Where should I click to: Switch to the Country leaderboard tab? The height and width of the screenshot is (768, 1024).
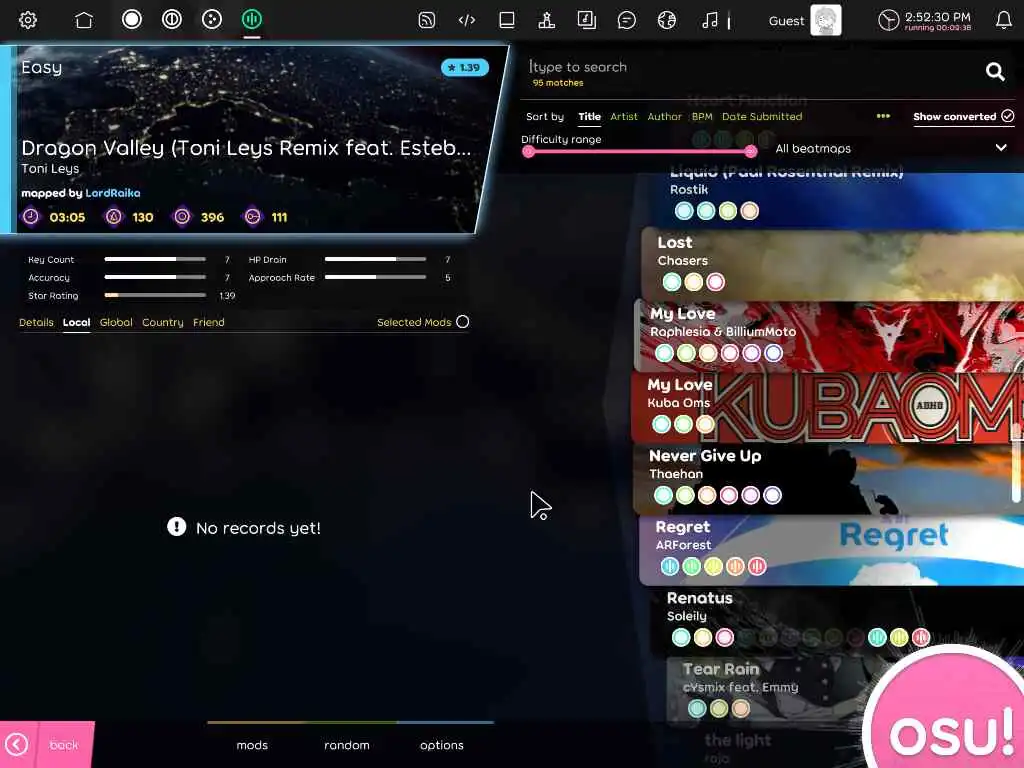pos(163,322)
